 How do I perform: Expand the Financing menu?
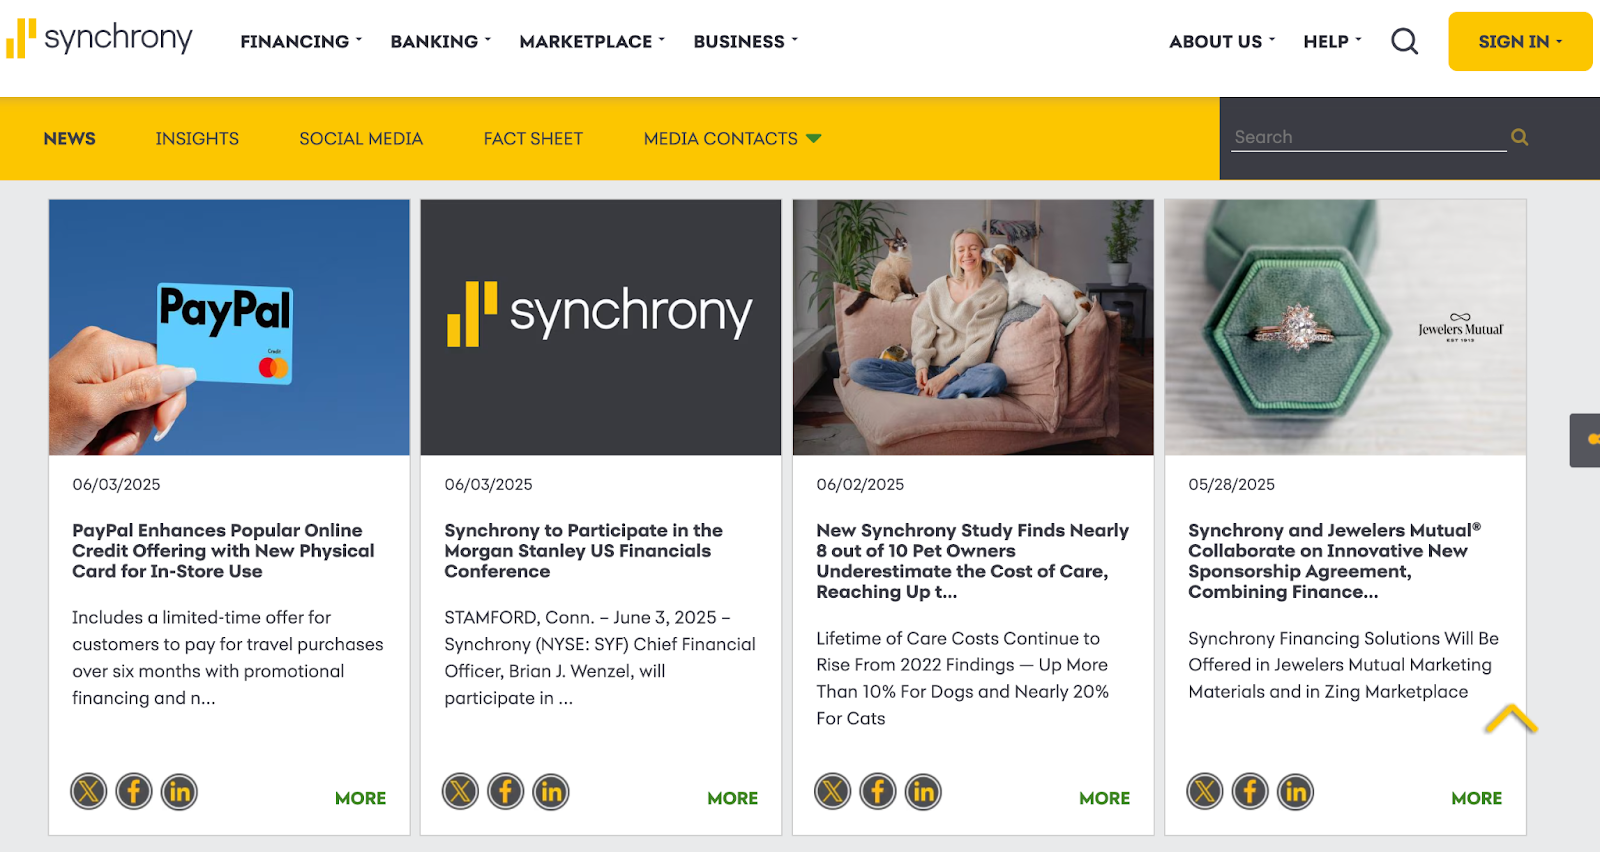click(301, 41)
